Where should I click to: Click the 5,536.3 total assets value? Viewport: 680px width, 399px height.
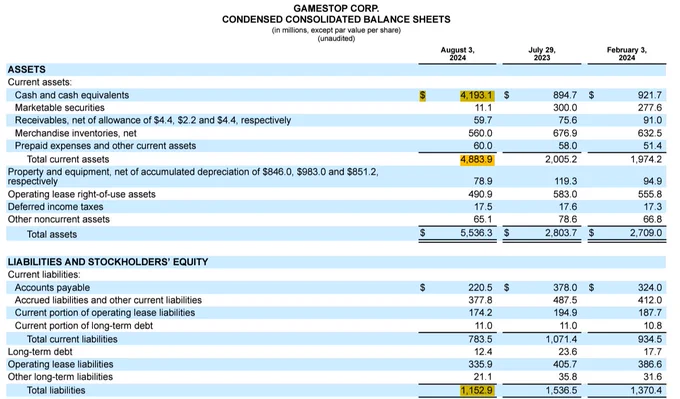pos(477,233)
